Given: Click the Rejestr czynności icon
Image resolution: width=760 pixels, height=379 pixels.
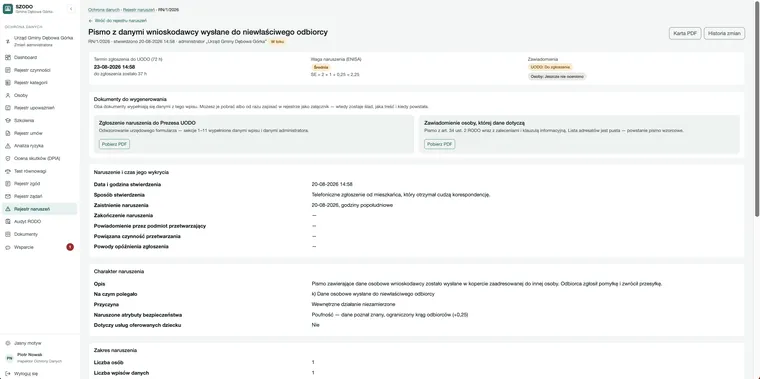Looking at the screenshot, I should [x=8, y=70].
